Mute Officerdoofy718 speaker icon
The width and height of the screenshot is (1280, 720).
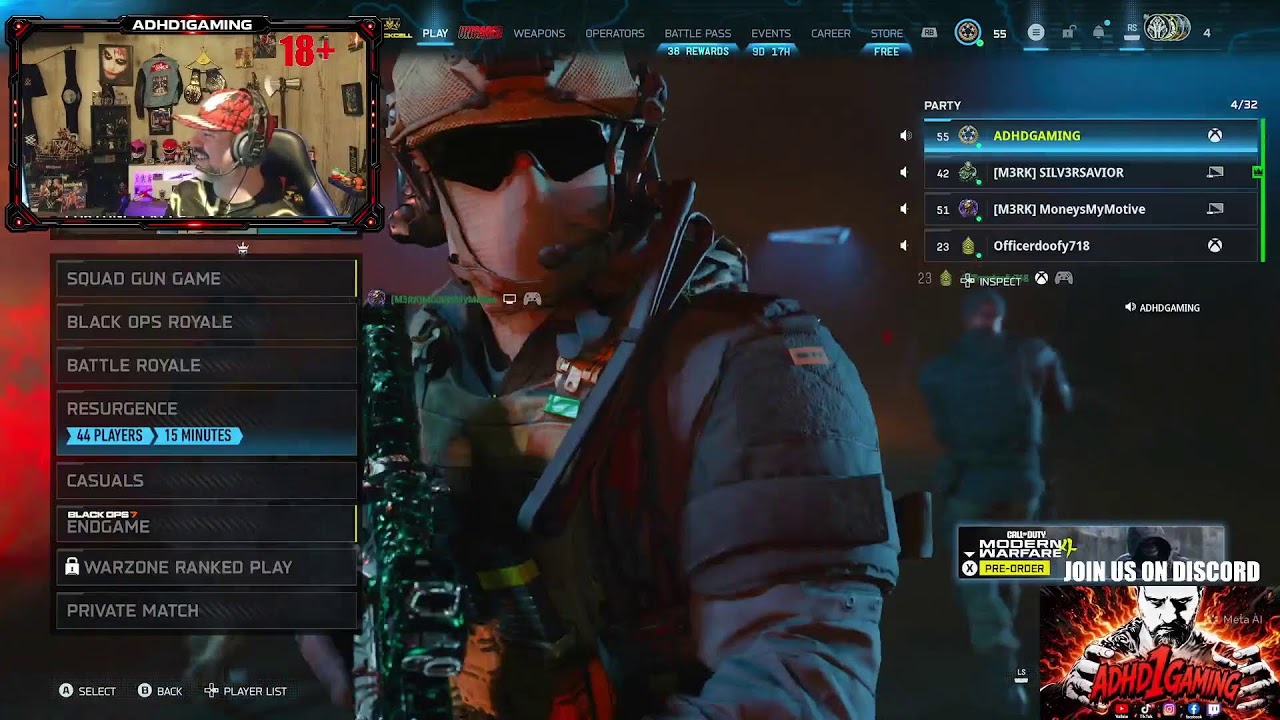click(904, 246)
